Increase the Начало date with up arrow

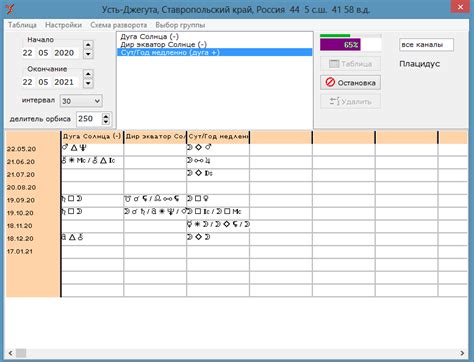click(88, 45)
